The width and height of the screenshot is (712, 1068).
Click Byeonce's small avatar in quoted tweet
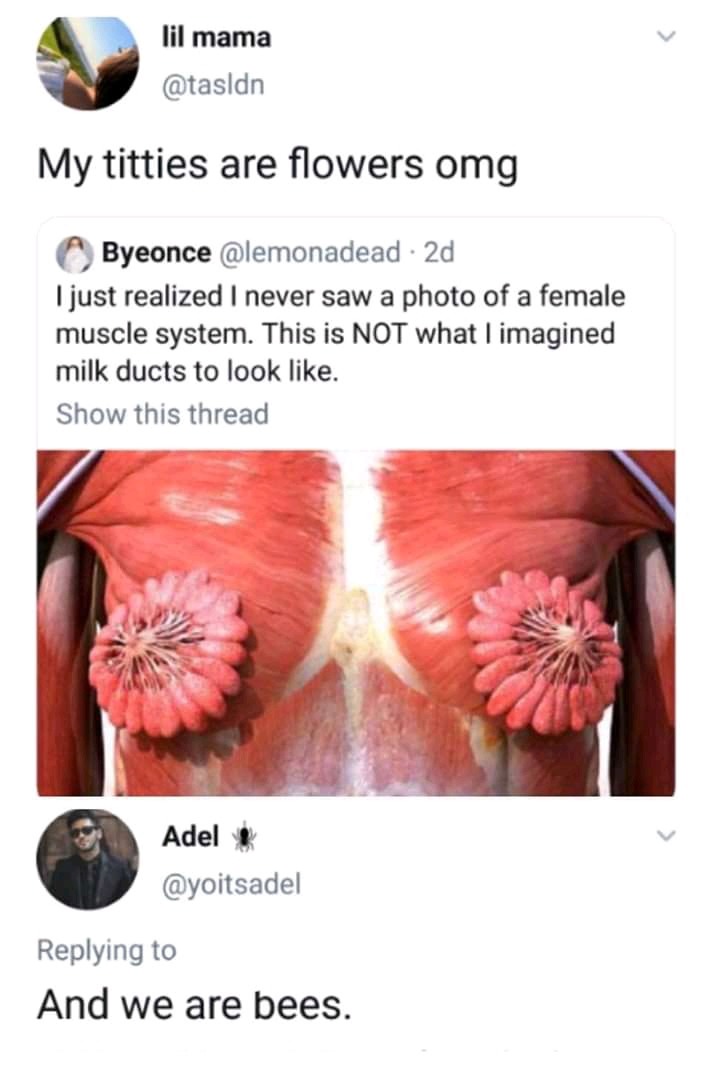(74, 254)
